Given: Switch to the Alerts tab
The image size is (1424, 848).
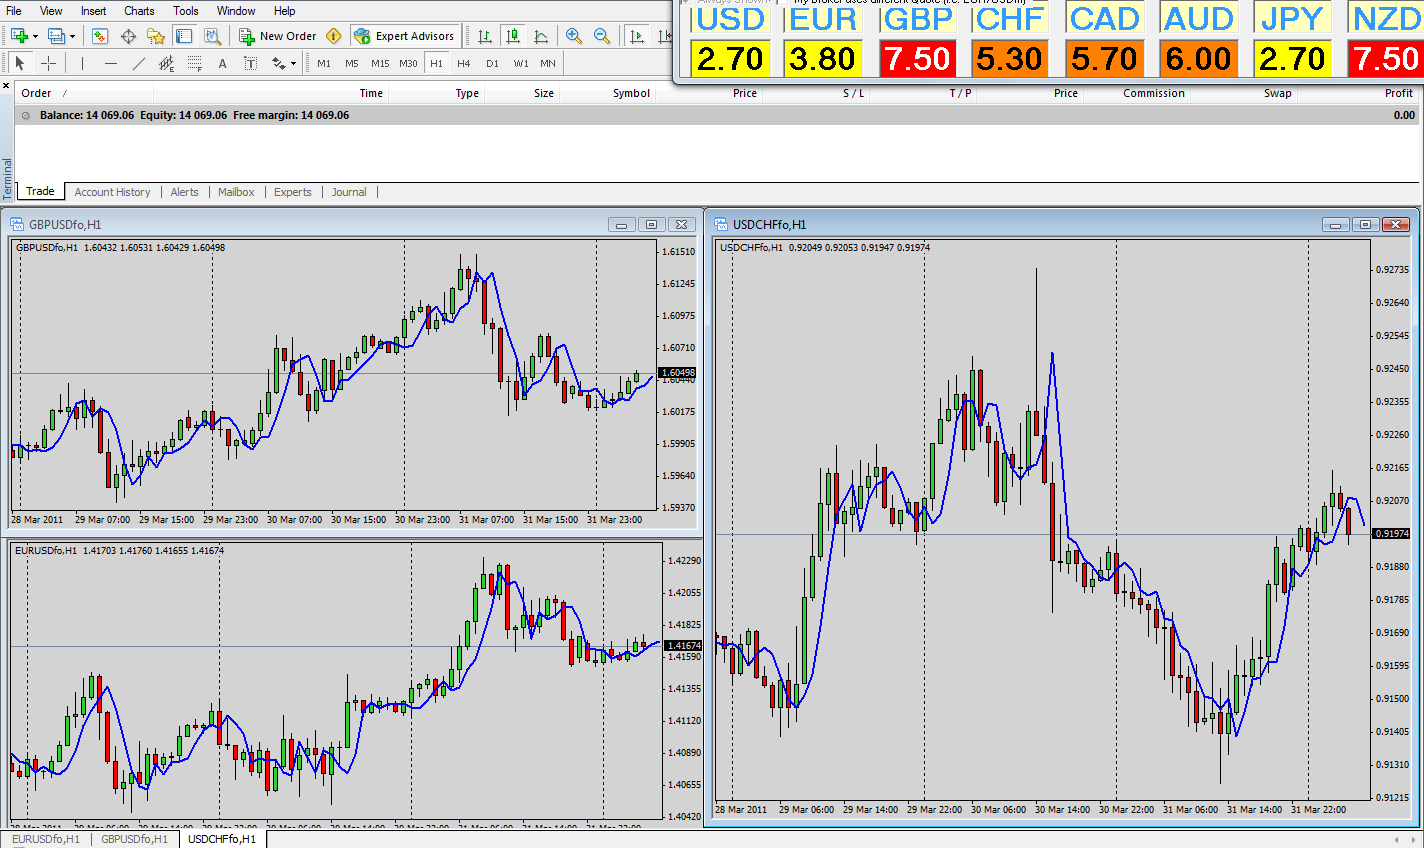Looking at the screenshot, I should click(184, 192).
